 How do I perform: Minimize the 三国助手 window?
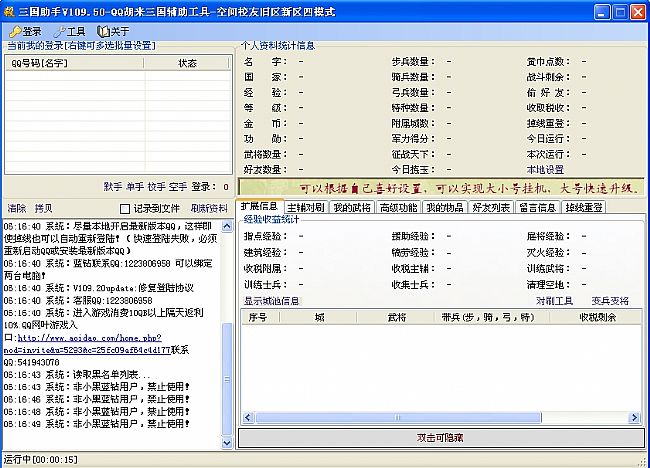point(601,12)
